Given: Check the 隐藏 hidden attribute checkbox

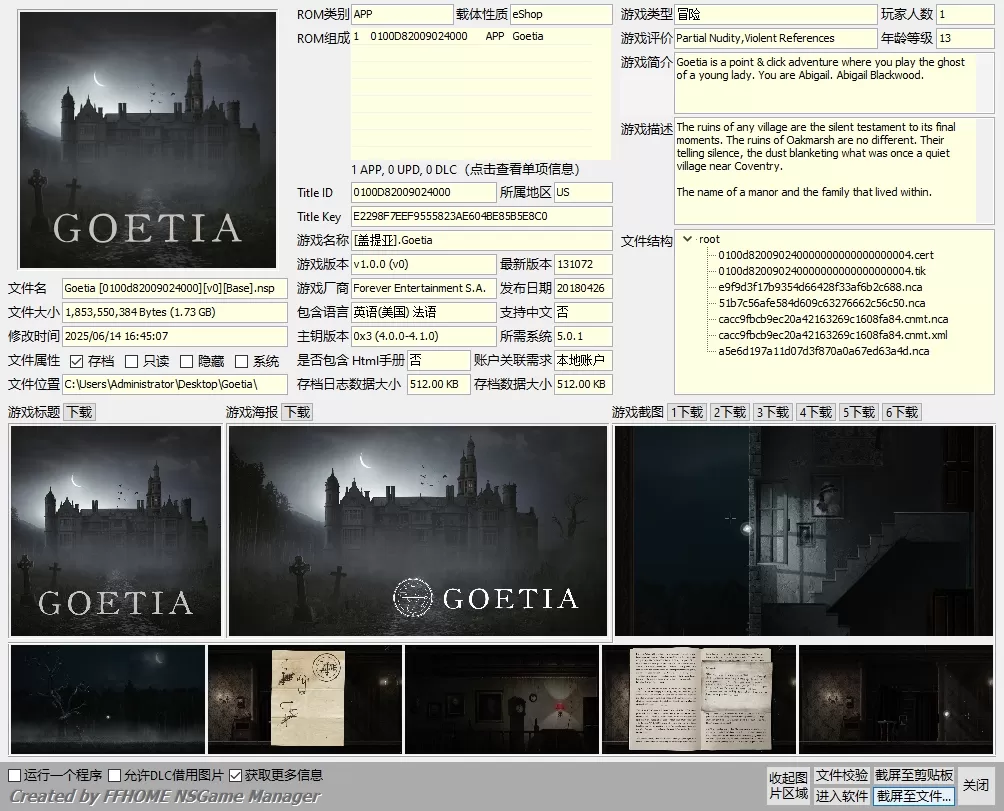Looking at the screenshot, I should tap(186, 361).
